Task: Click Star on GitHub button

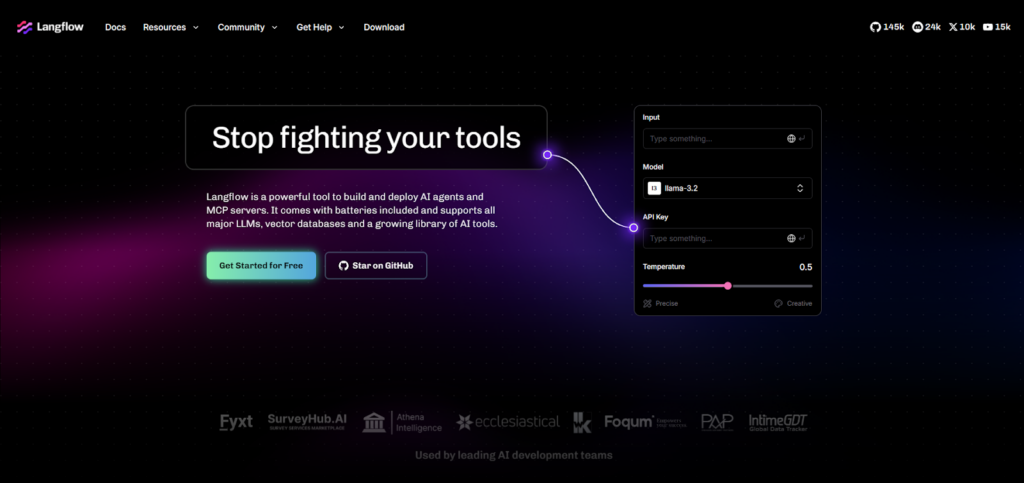Action: (376, 266)
